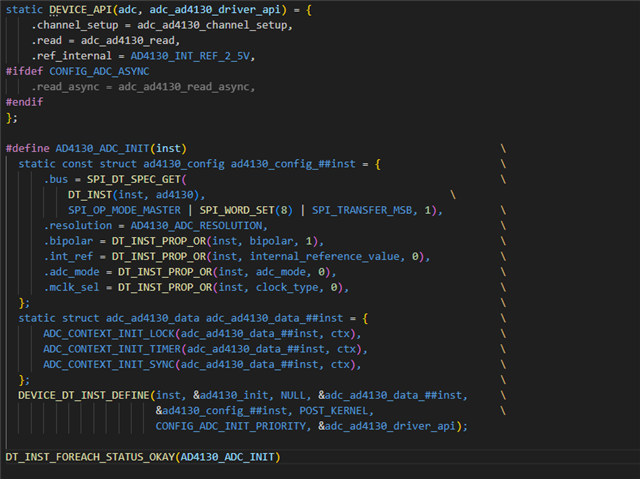Click internal_reference_value property name

[324, 257]
